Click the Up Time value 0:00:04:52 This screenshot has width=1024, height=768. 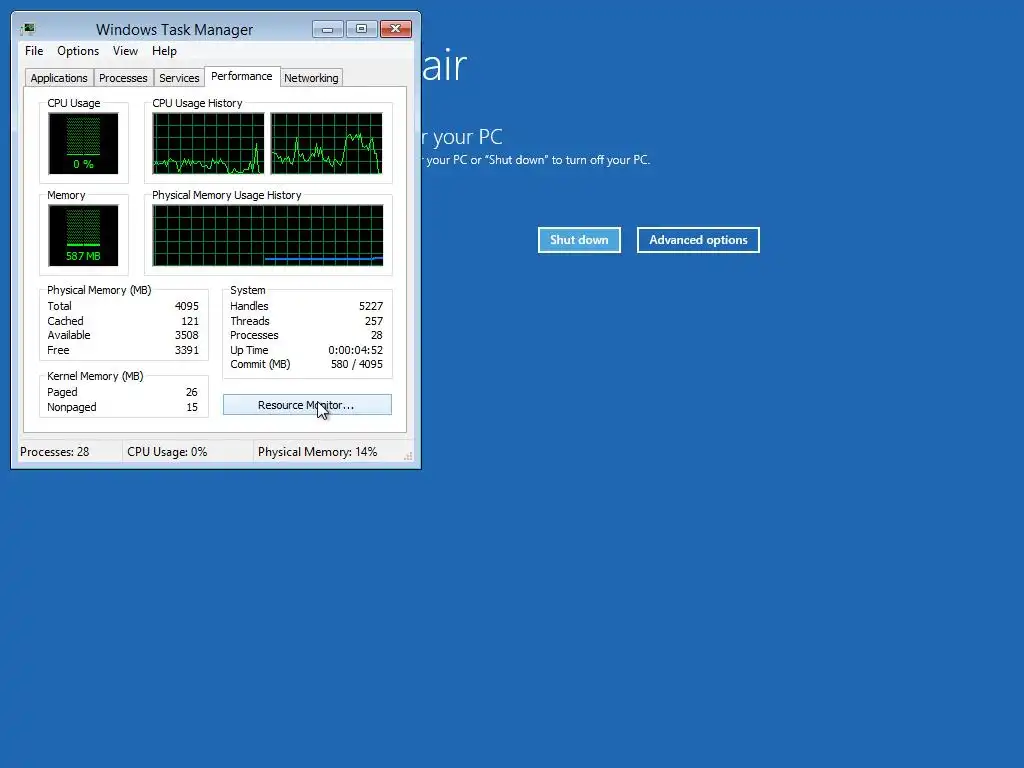(355, 351)
